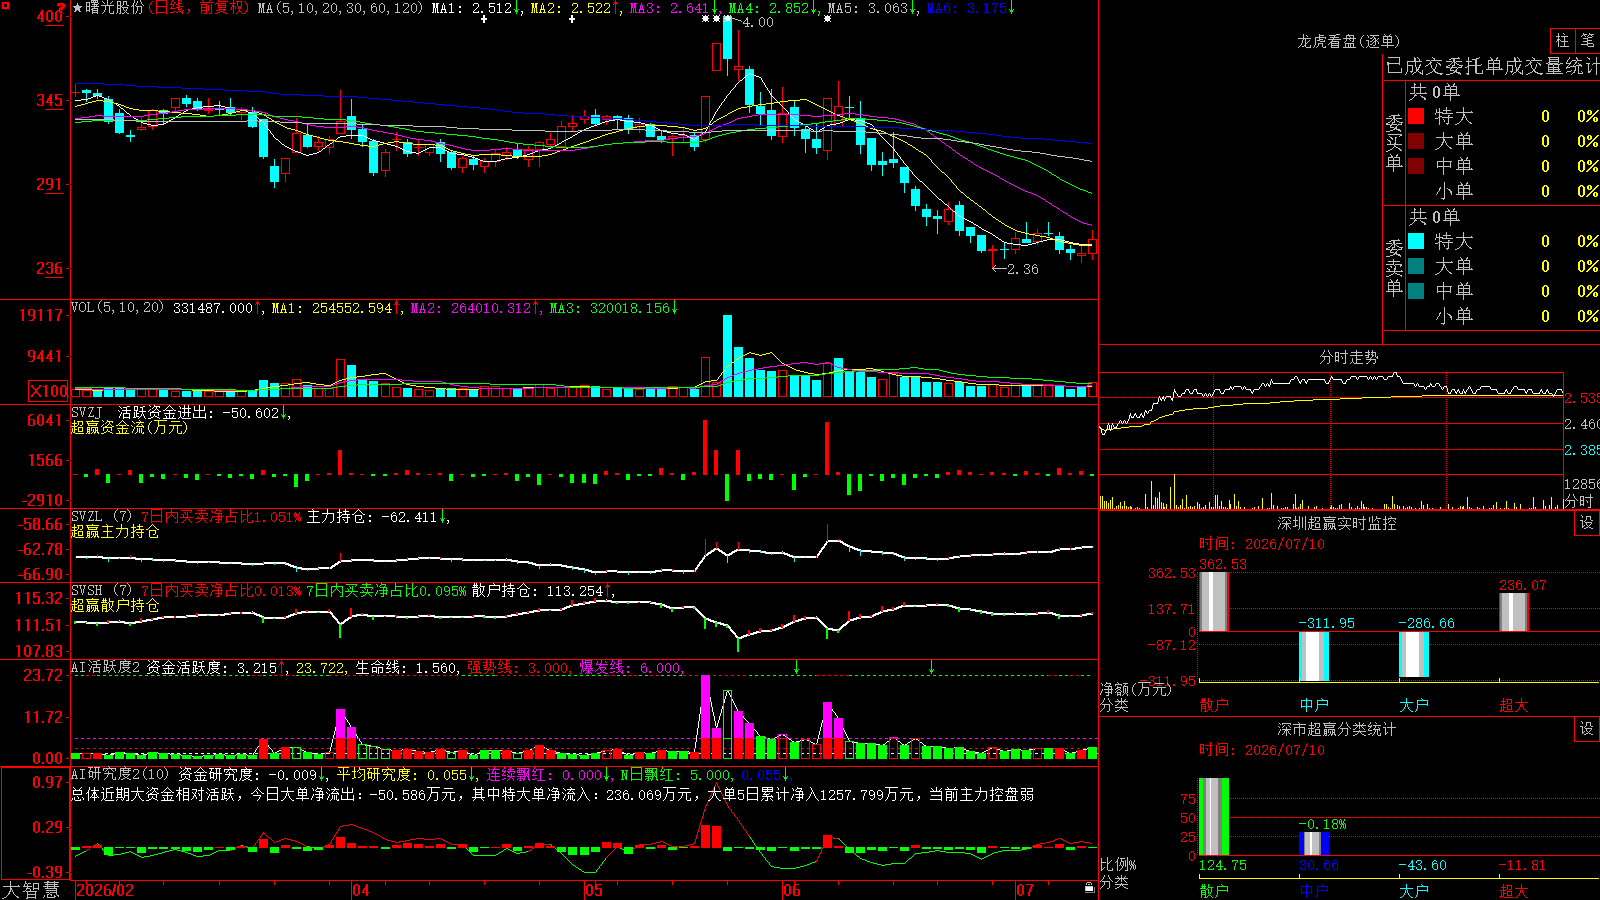Click the 已成交委托单成交量统计 header
Image resolution: width=1600 pixels, height=900 pixels.
point(1492,66)
